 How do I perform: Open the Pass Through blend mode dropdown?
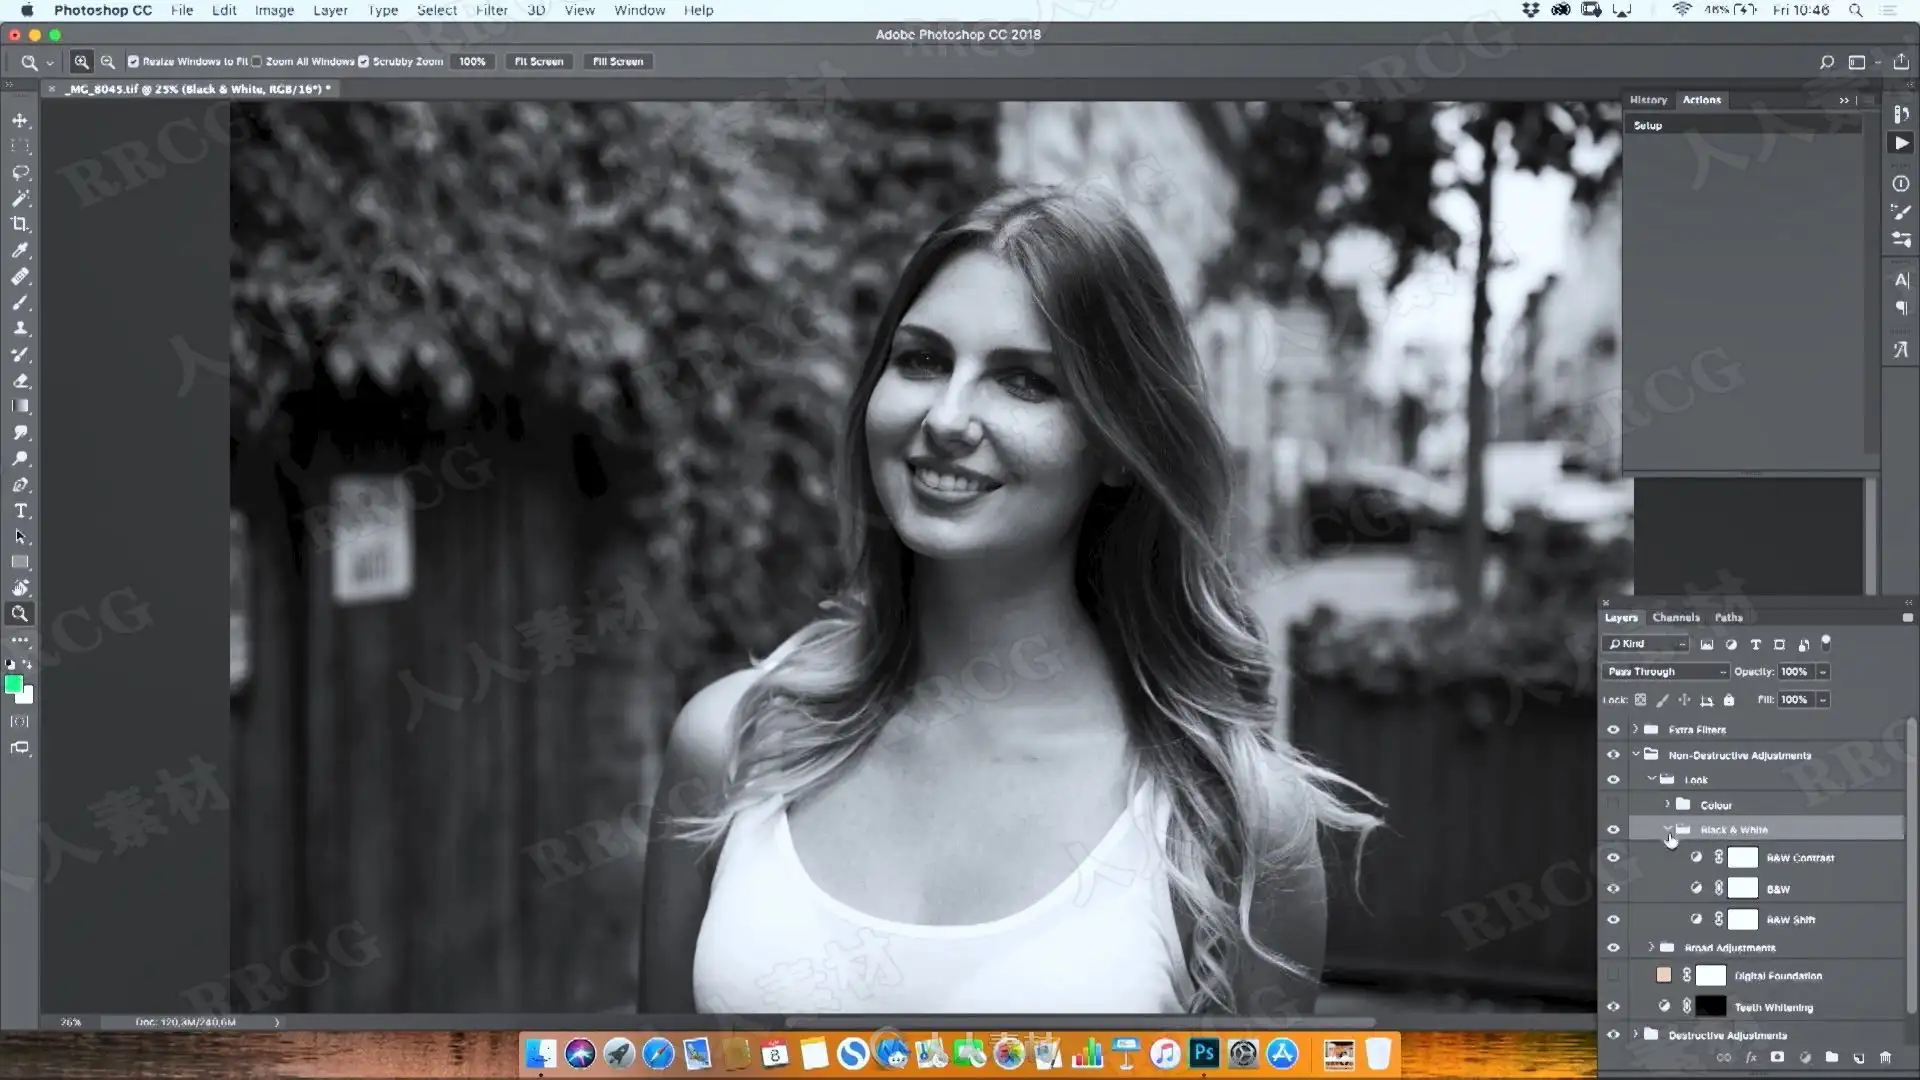[1665, 672]
